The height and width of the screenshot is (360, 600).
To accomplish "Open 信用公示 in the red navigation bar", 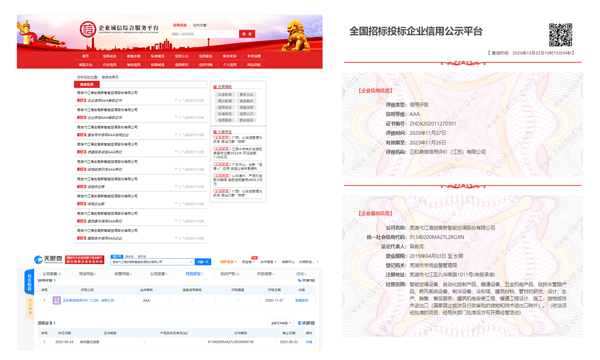I will pos(182,56).
